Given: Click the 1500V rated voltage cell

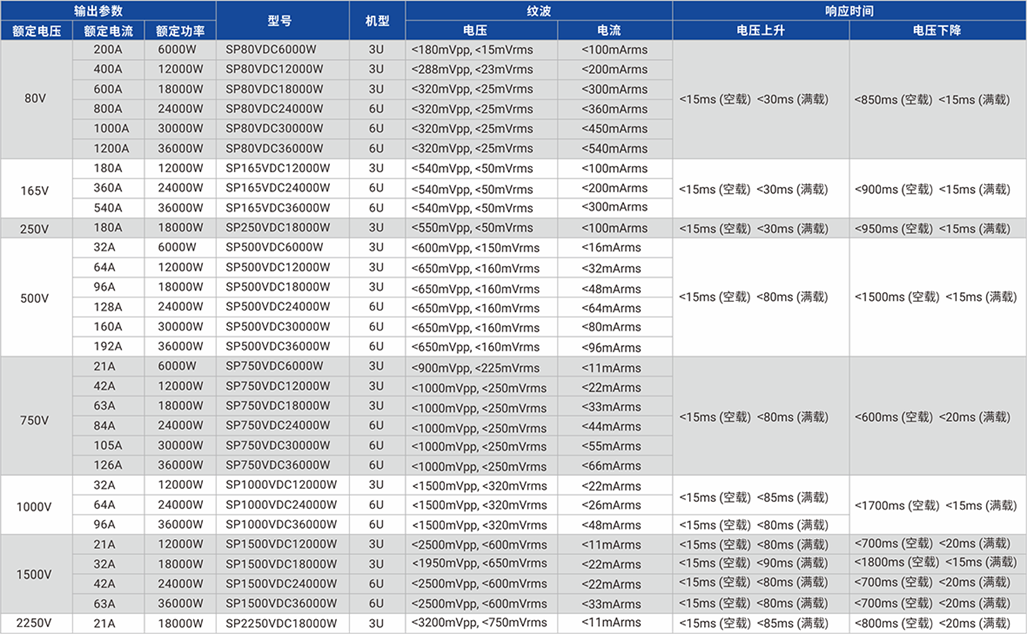Looking at the screenshot, I should (x=35, y=574).
